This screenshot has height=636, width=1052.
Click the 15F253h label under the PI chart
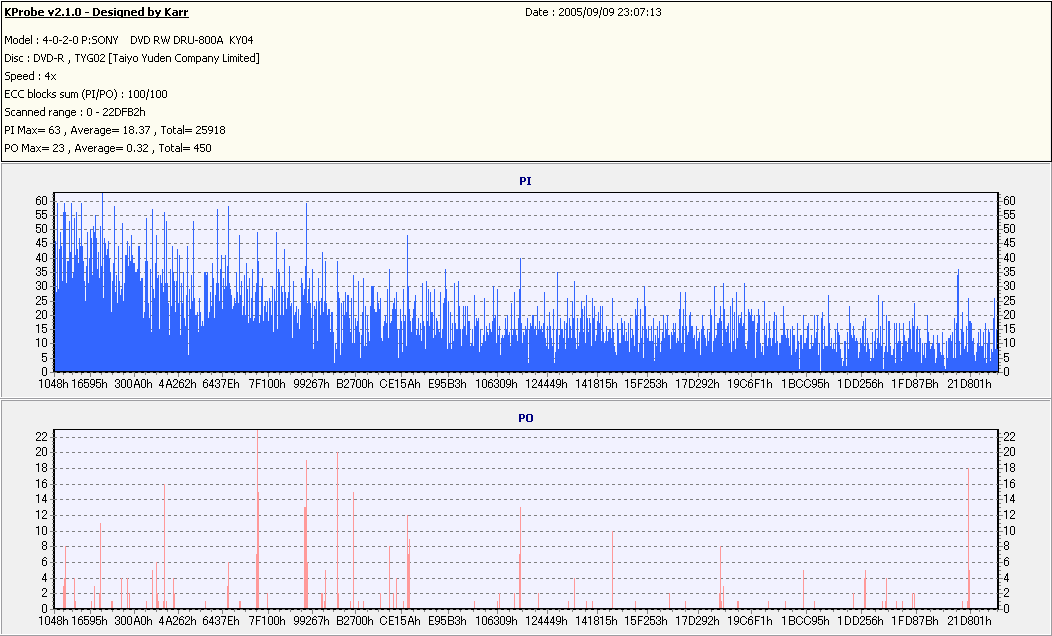pos(646,384)
